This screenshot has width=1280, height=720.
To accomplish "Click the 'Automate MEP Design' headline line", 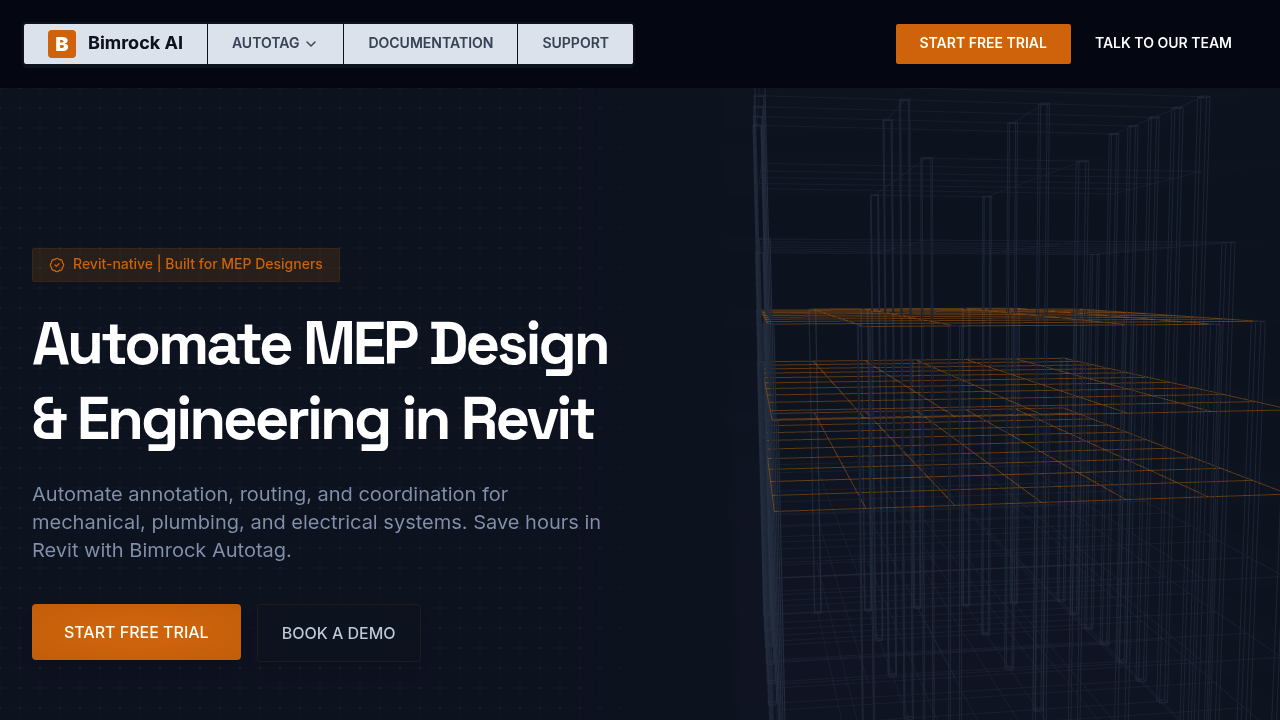I will (320, 344).
